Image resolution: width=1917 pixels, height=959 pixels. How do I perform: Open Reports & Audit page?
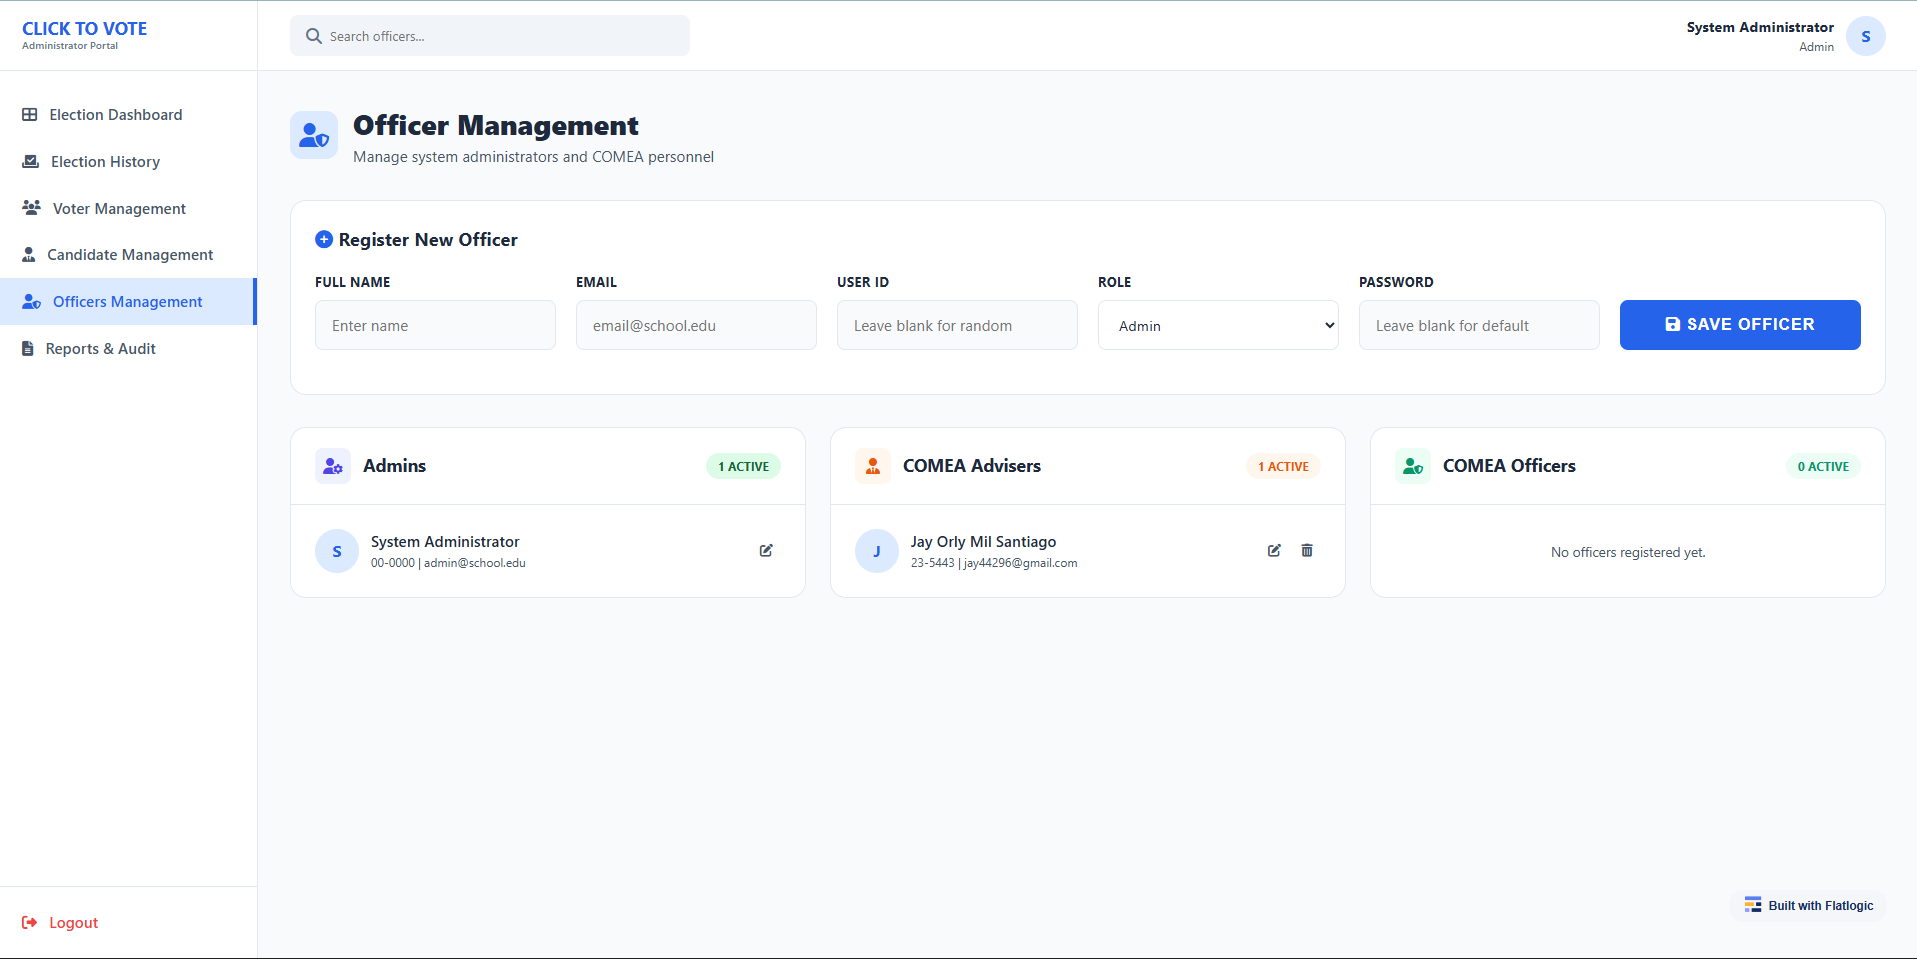pyautogui.click(x=100, y=349)
